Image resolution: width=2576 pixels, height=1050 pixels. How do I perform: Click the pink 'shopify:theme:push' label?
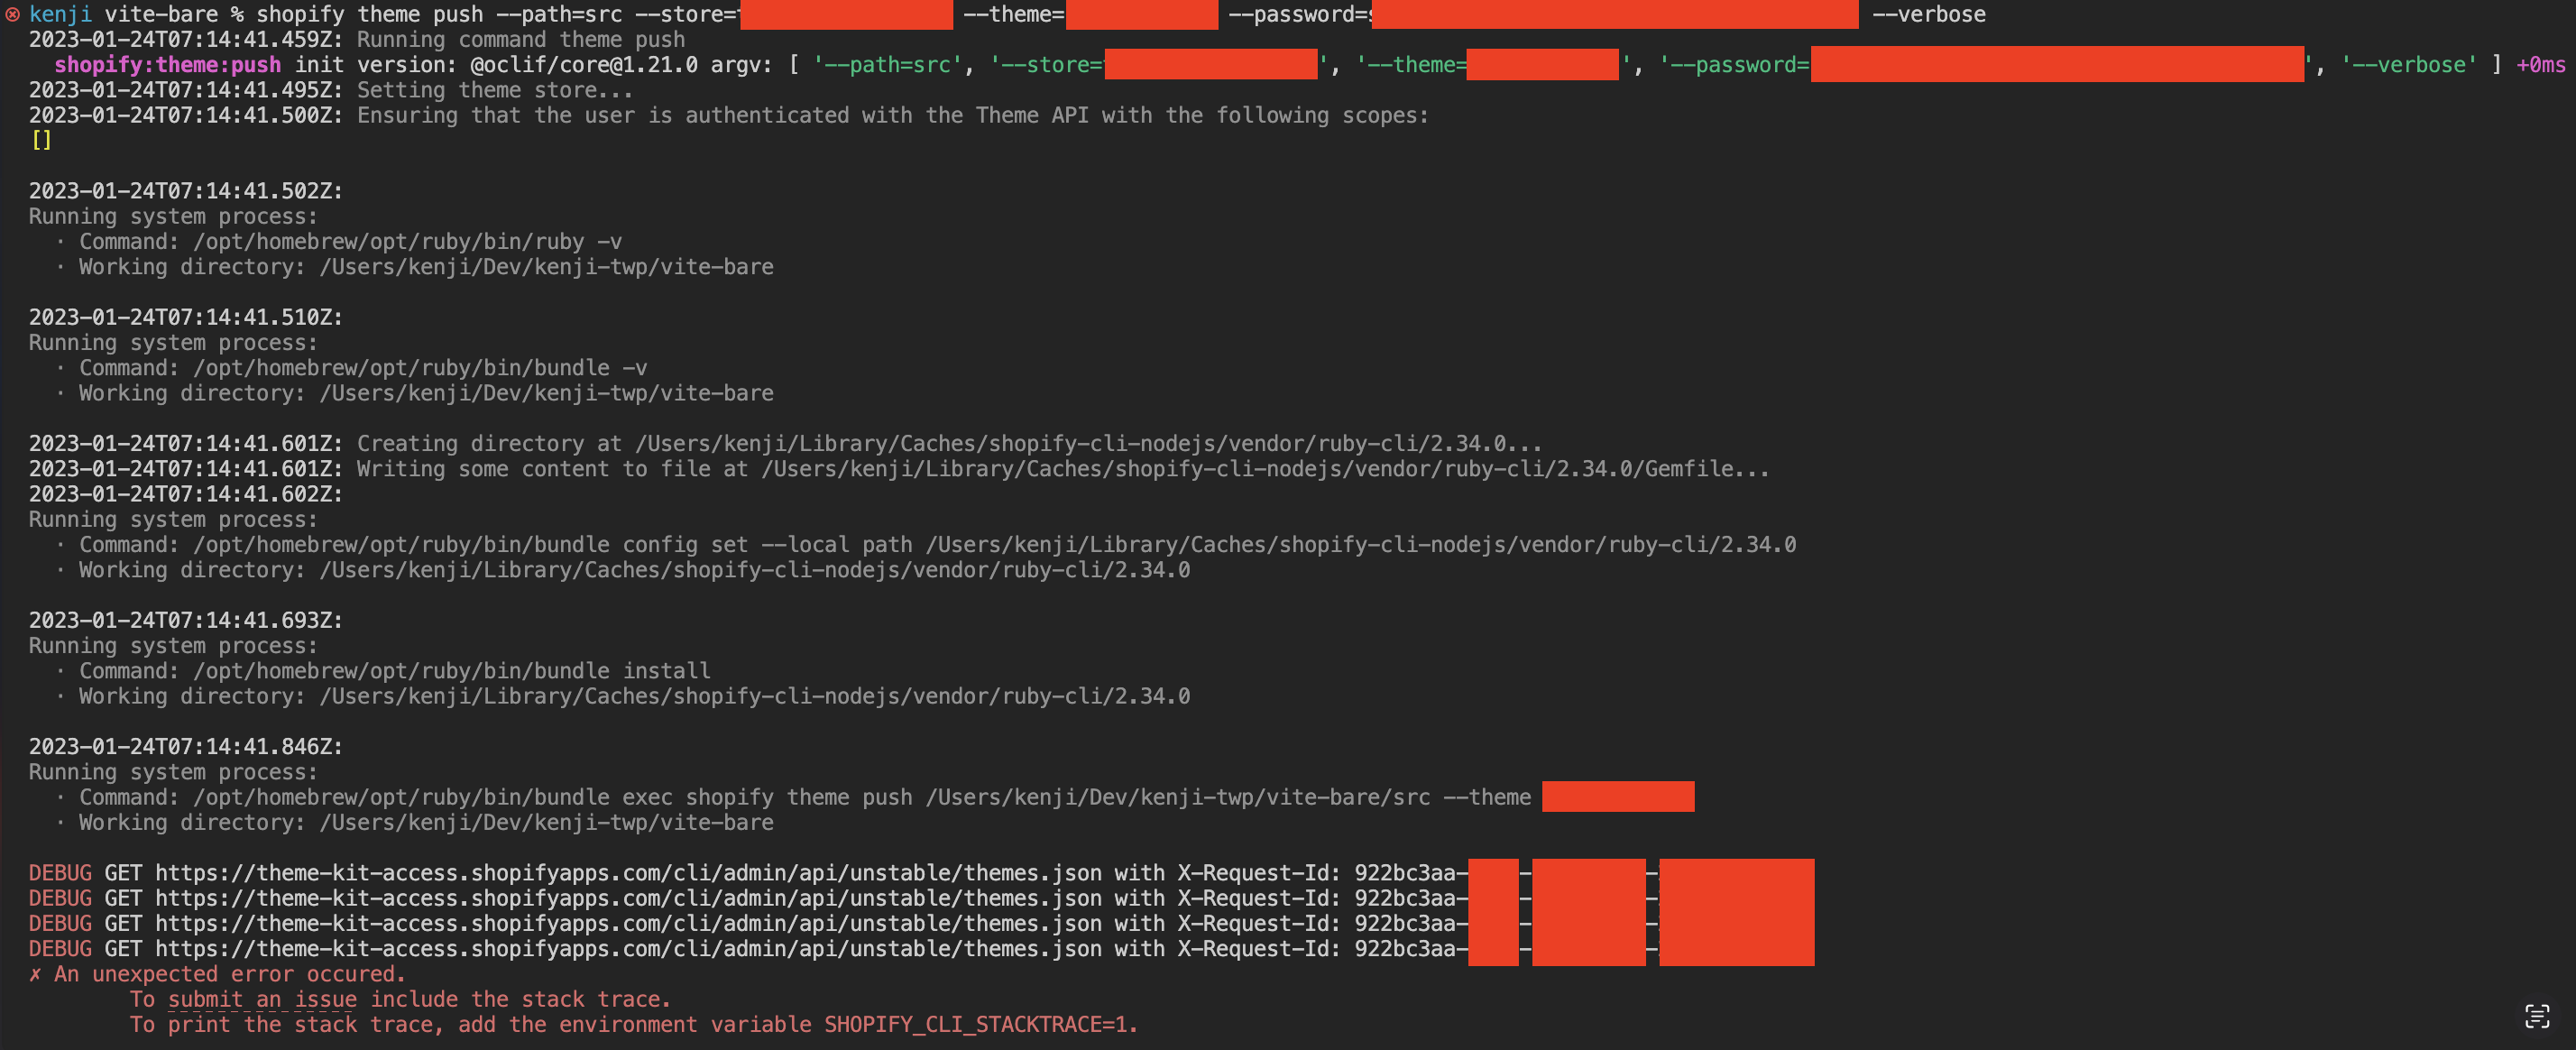167,65
